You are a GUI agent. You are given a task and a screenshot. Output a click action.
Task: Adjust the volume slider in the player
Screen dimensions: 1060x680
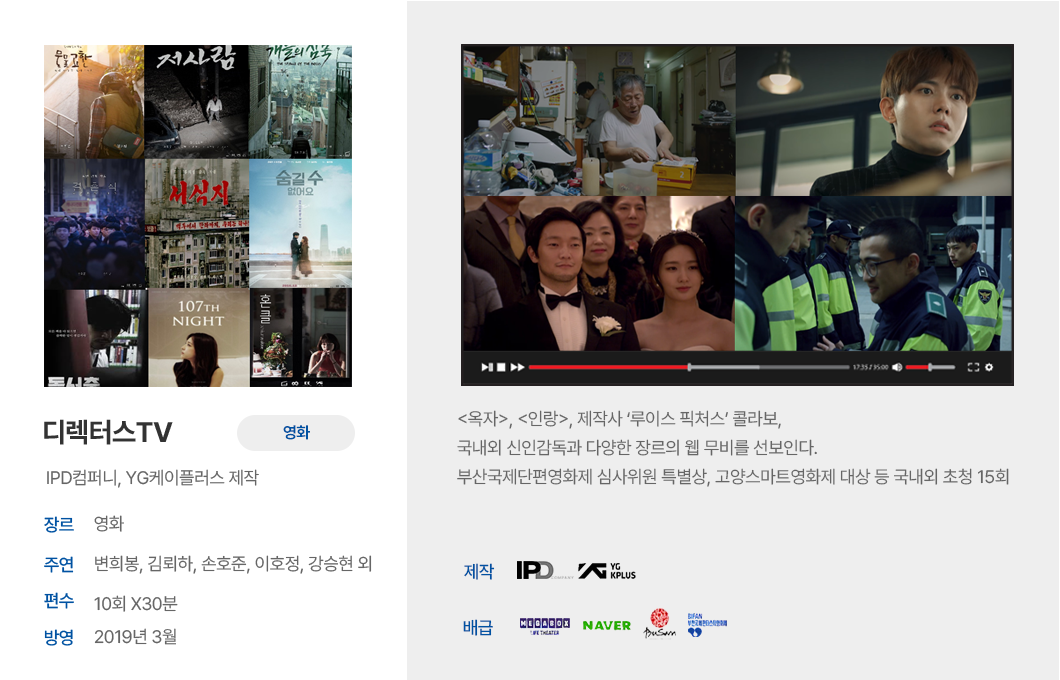coord(929,367)
